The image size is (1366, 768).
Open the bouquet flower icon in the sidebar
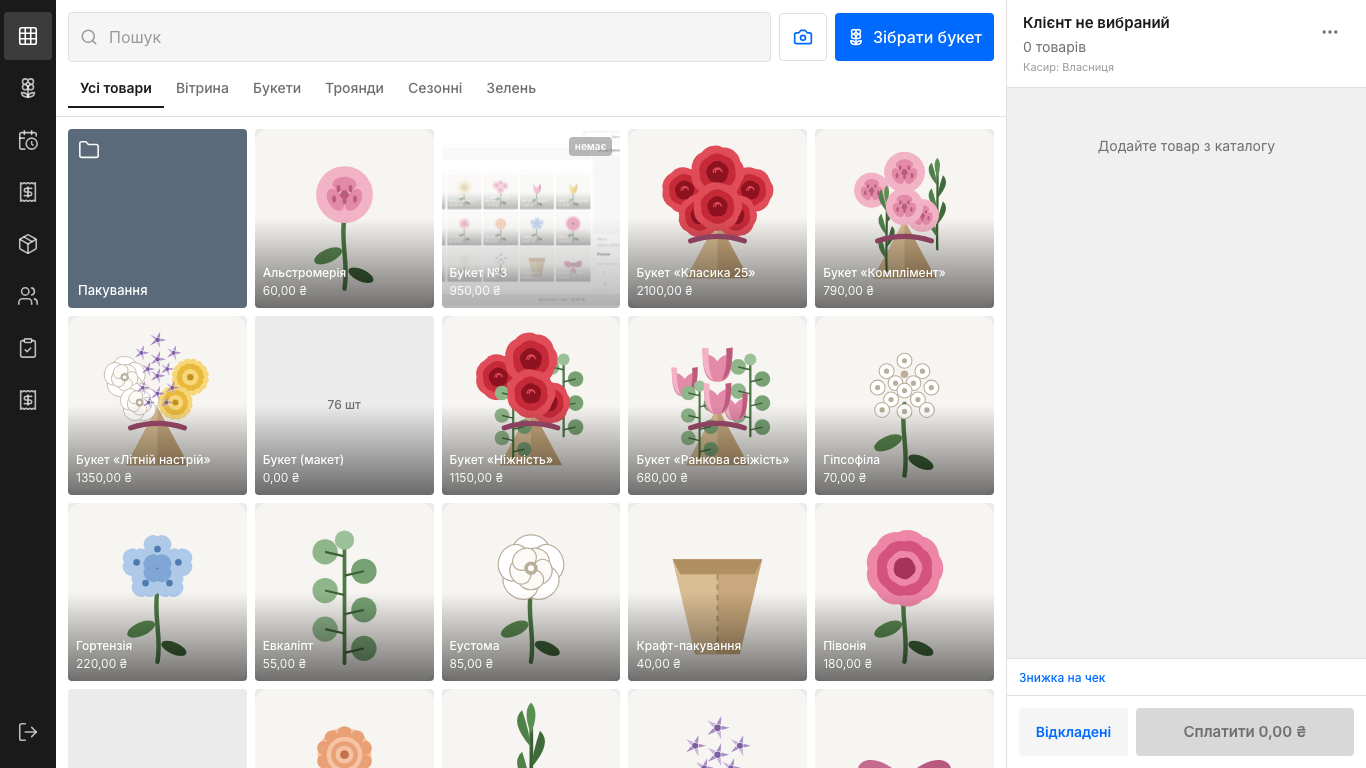point(28,88)
